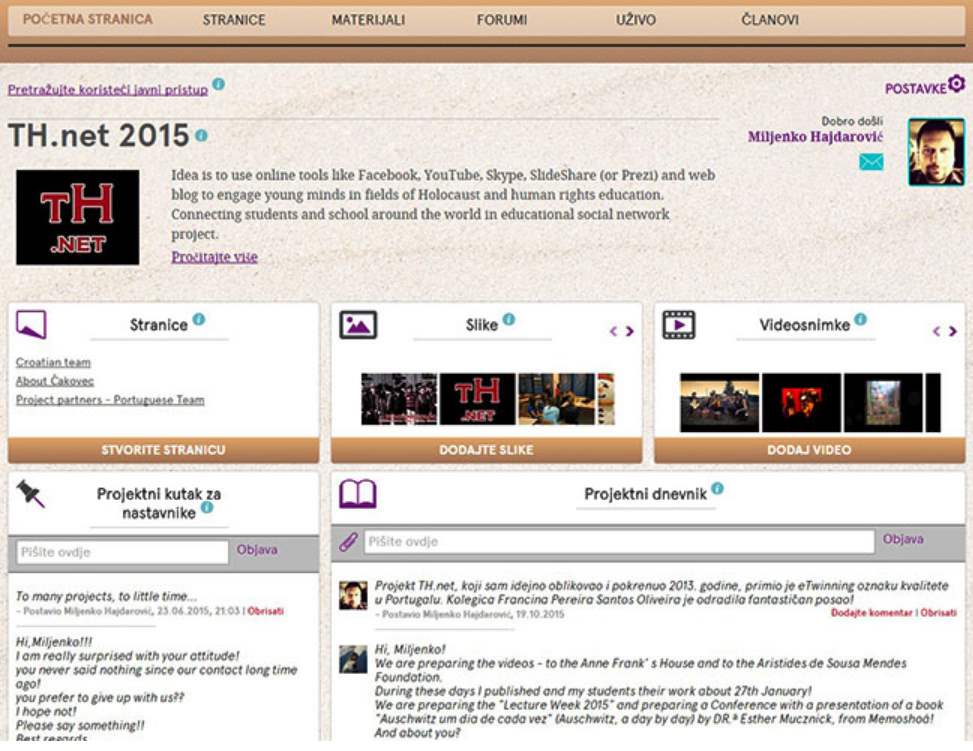Click the info icon beside Stranice heading
The height and width of the screenshot is (751, 973).
(x=199, y=320)
